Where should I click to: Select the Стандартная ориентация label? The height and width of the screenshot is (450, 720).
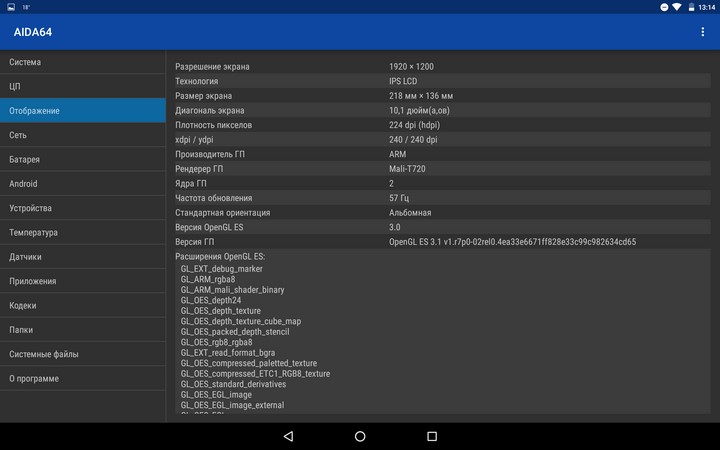222,213
